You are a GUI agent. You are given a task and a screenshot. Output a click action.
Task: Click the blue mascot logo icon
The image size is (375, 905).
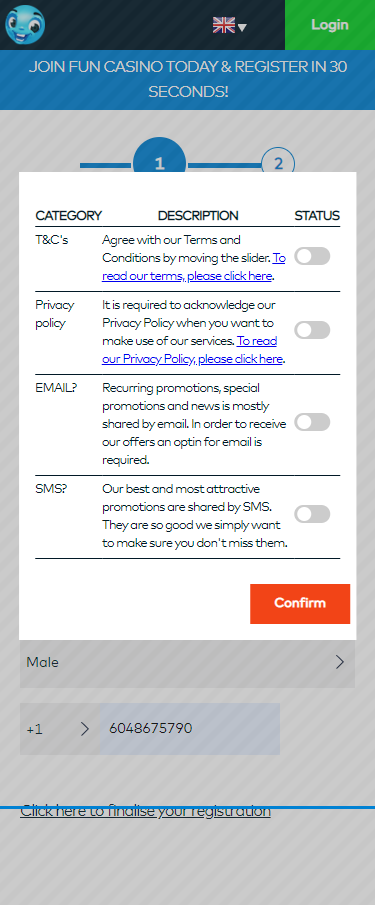25,25
